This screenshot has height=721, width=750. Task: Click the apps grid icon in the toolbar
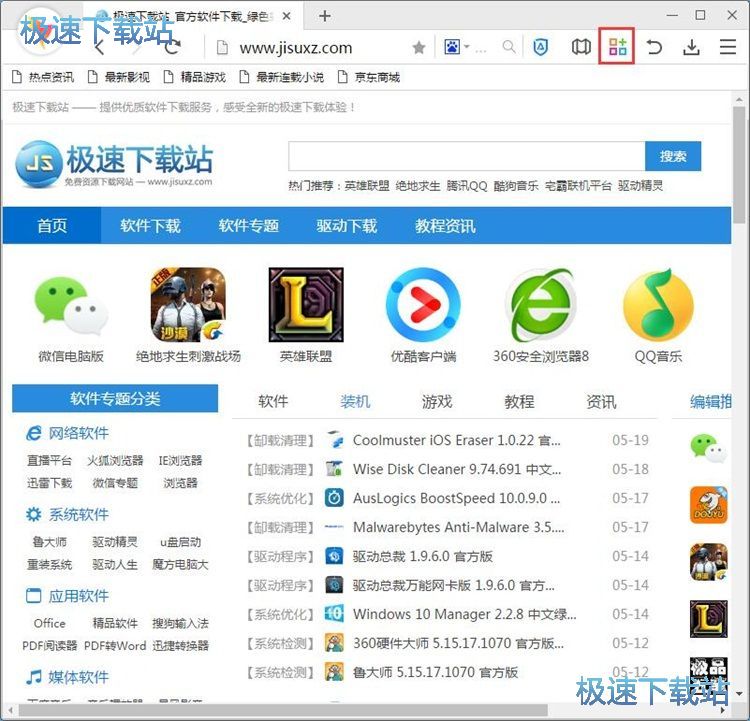(x=617, y=46)
